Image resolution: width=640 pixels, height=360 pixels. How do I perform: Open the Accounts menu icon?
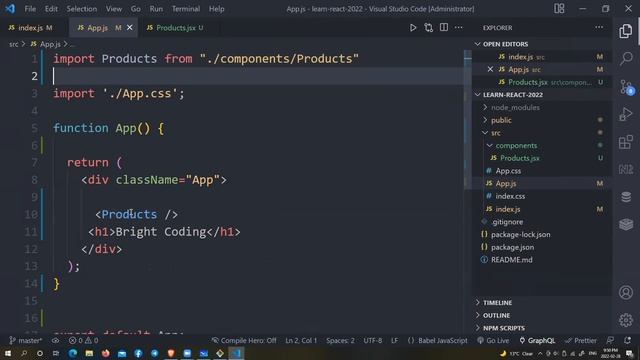click(626, 292)
